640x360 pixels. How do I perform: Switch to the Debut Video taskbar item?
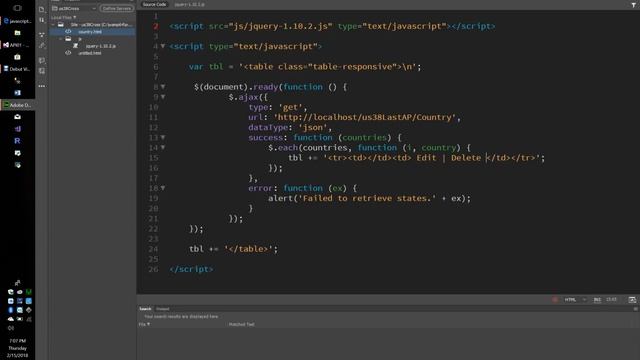pyautogui.click(x=17, y=69)
